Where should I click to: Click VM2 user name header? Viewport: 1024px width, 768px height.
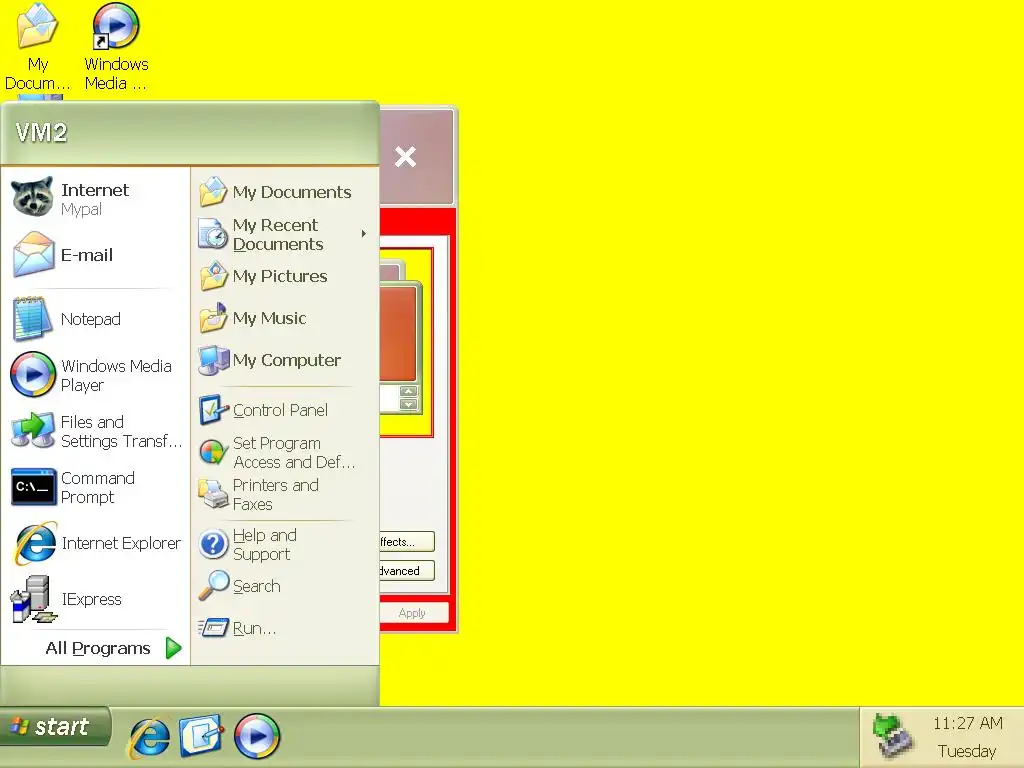point(41,133)
